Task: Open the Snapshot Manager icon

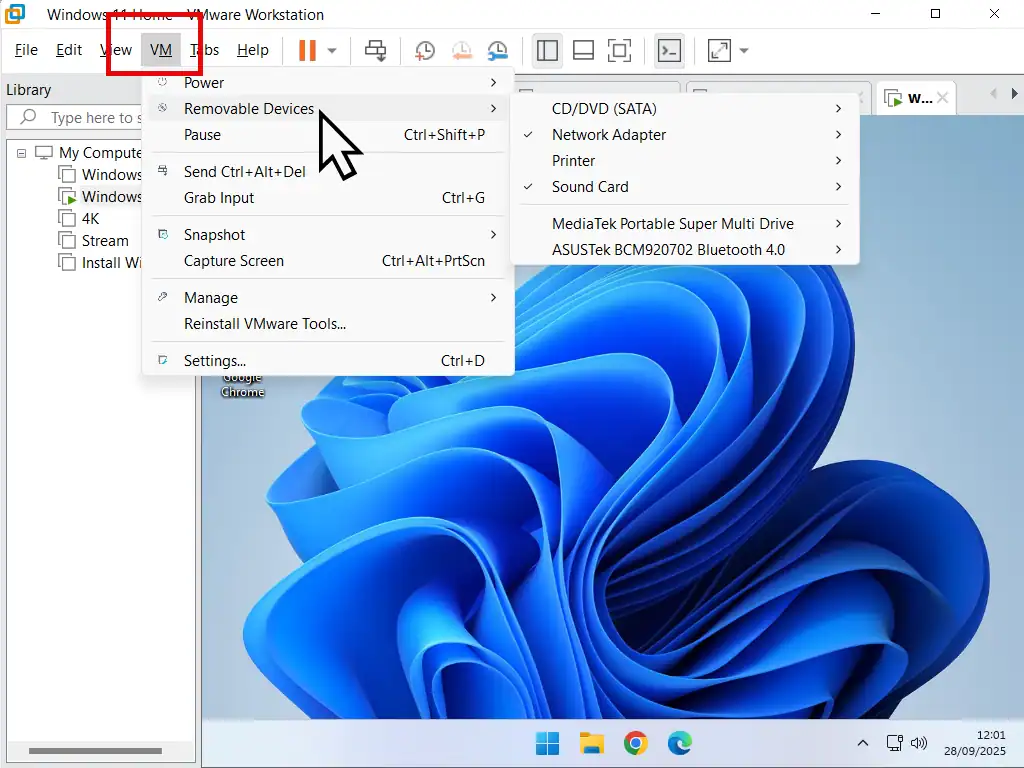Action: point(498,50)
